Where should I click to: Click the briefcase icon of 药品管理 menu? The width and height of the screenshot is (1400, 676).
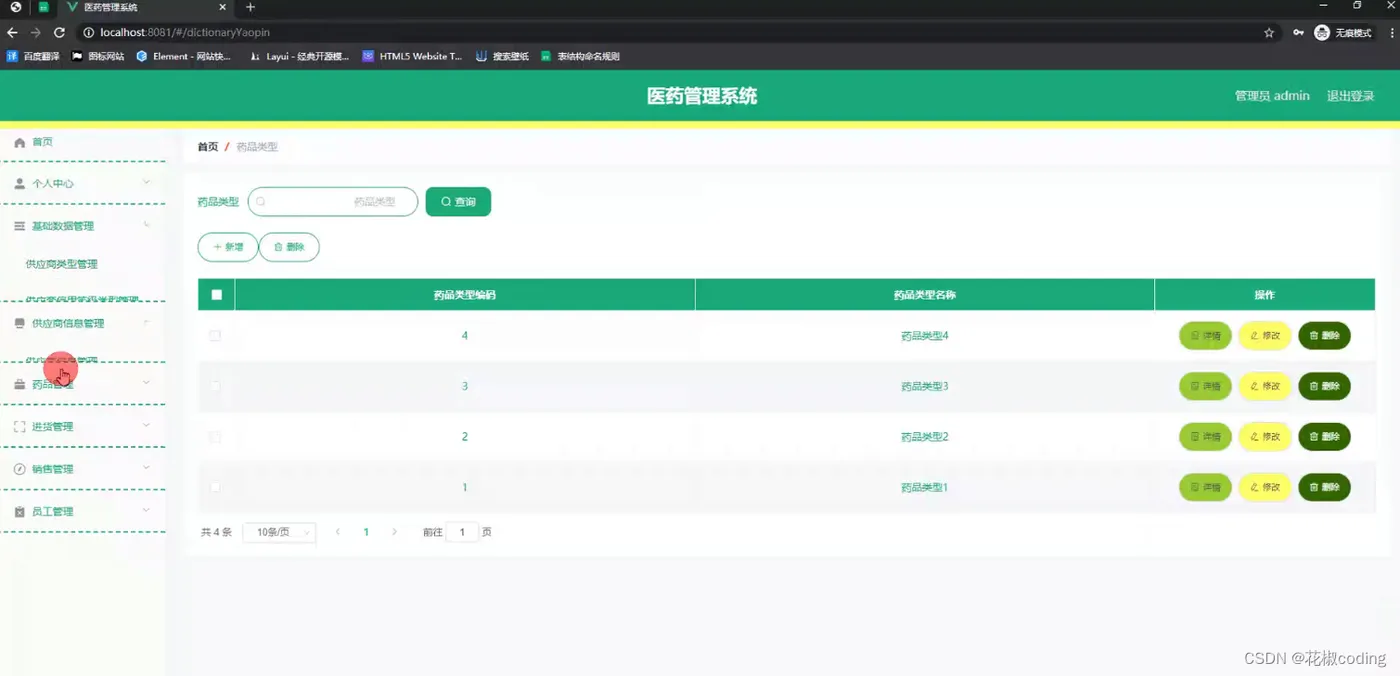point(19,385)
